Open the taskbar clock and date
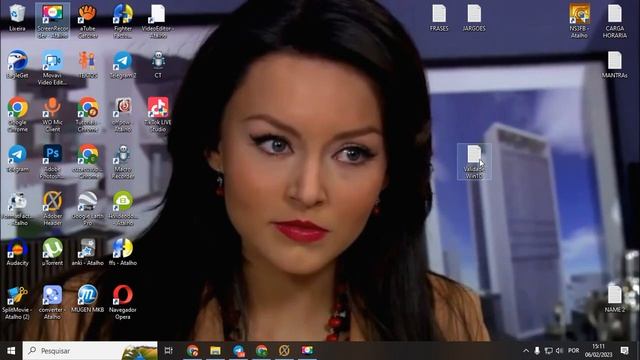The width and height of the screenshot is (640, 360). click(598, 351)
